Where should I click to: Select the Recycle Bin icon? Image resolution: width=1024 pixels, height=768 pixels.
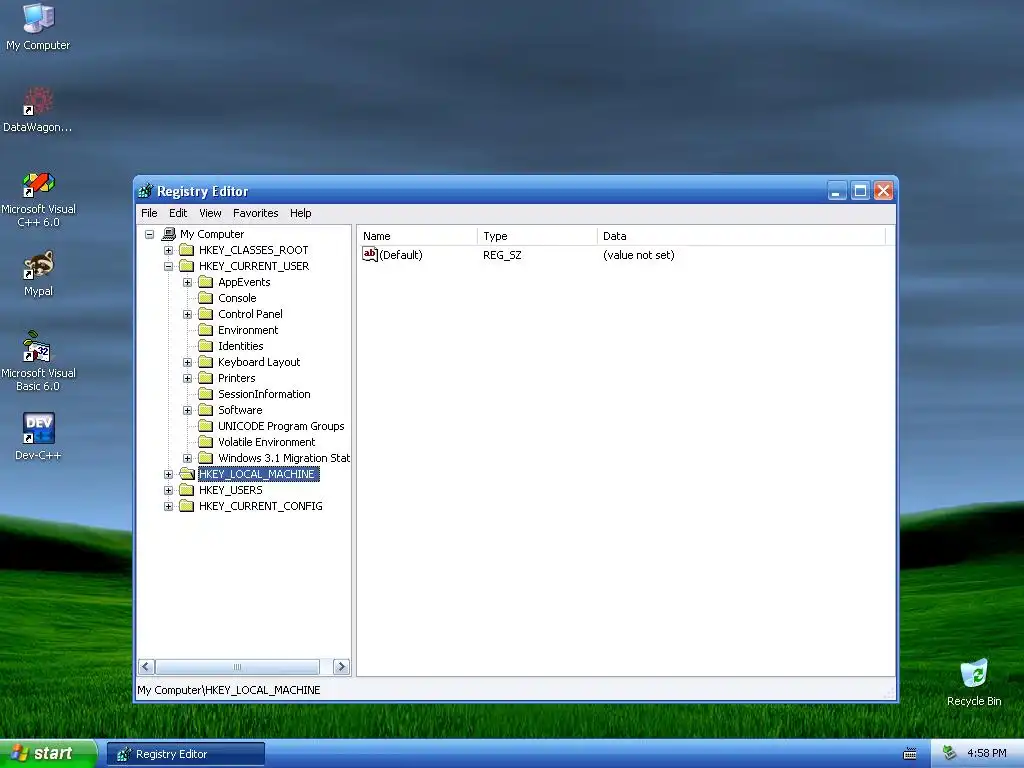point(974,682)
